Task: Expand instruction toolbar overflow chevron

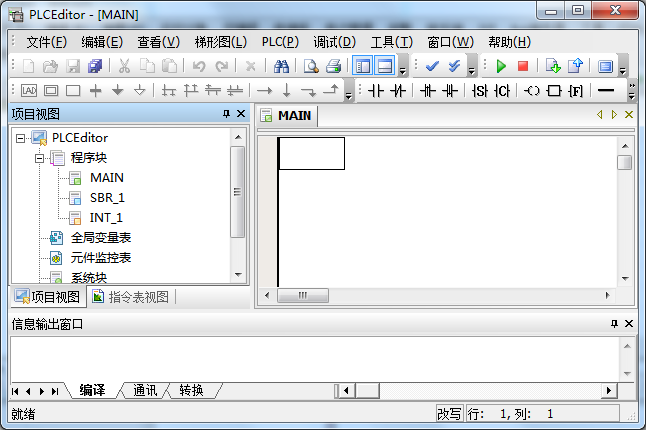Action: [632, 91]
